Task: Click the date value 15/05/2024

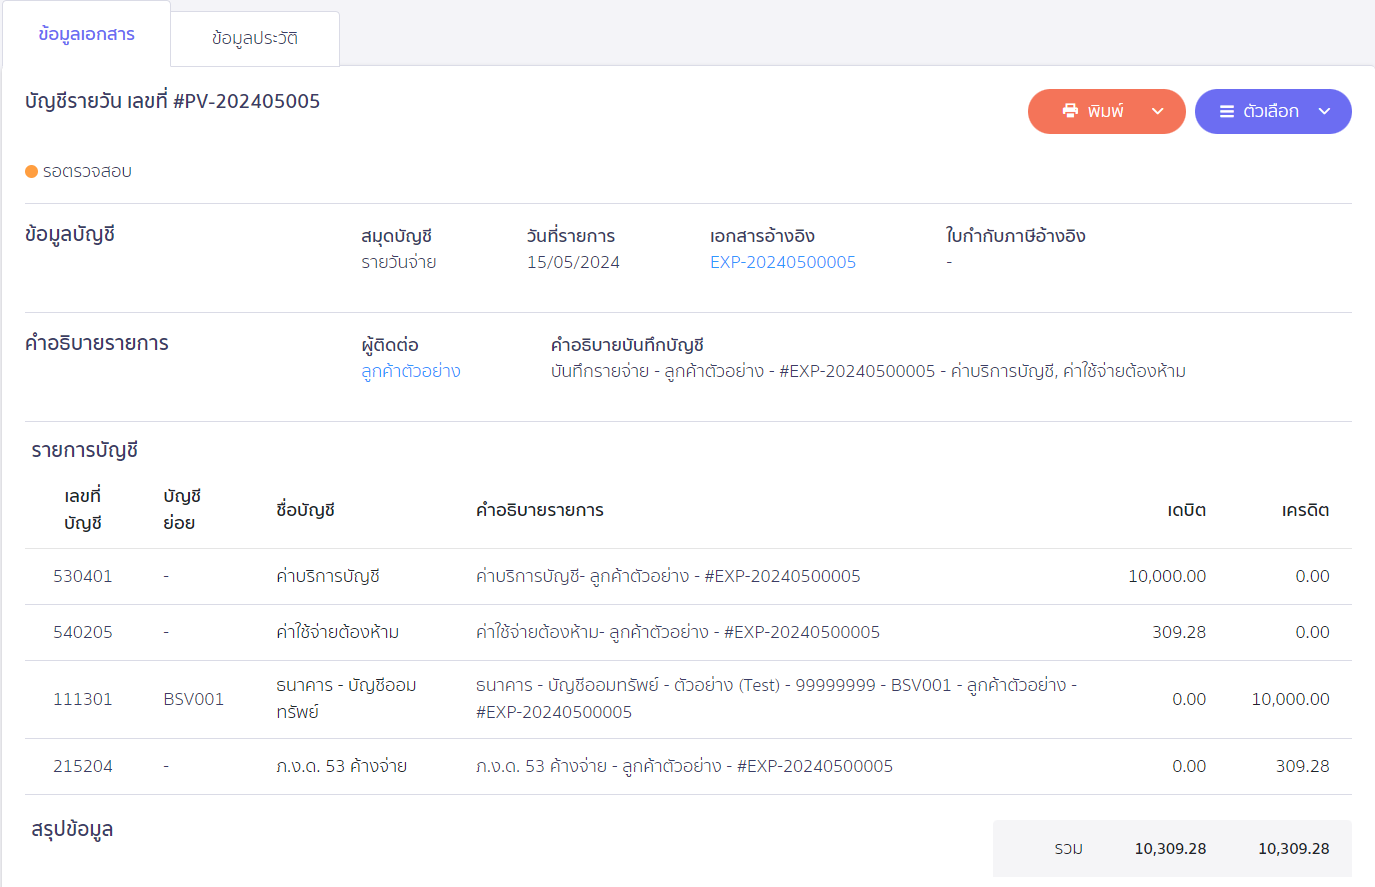Action: [573, 262]
